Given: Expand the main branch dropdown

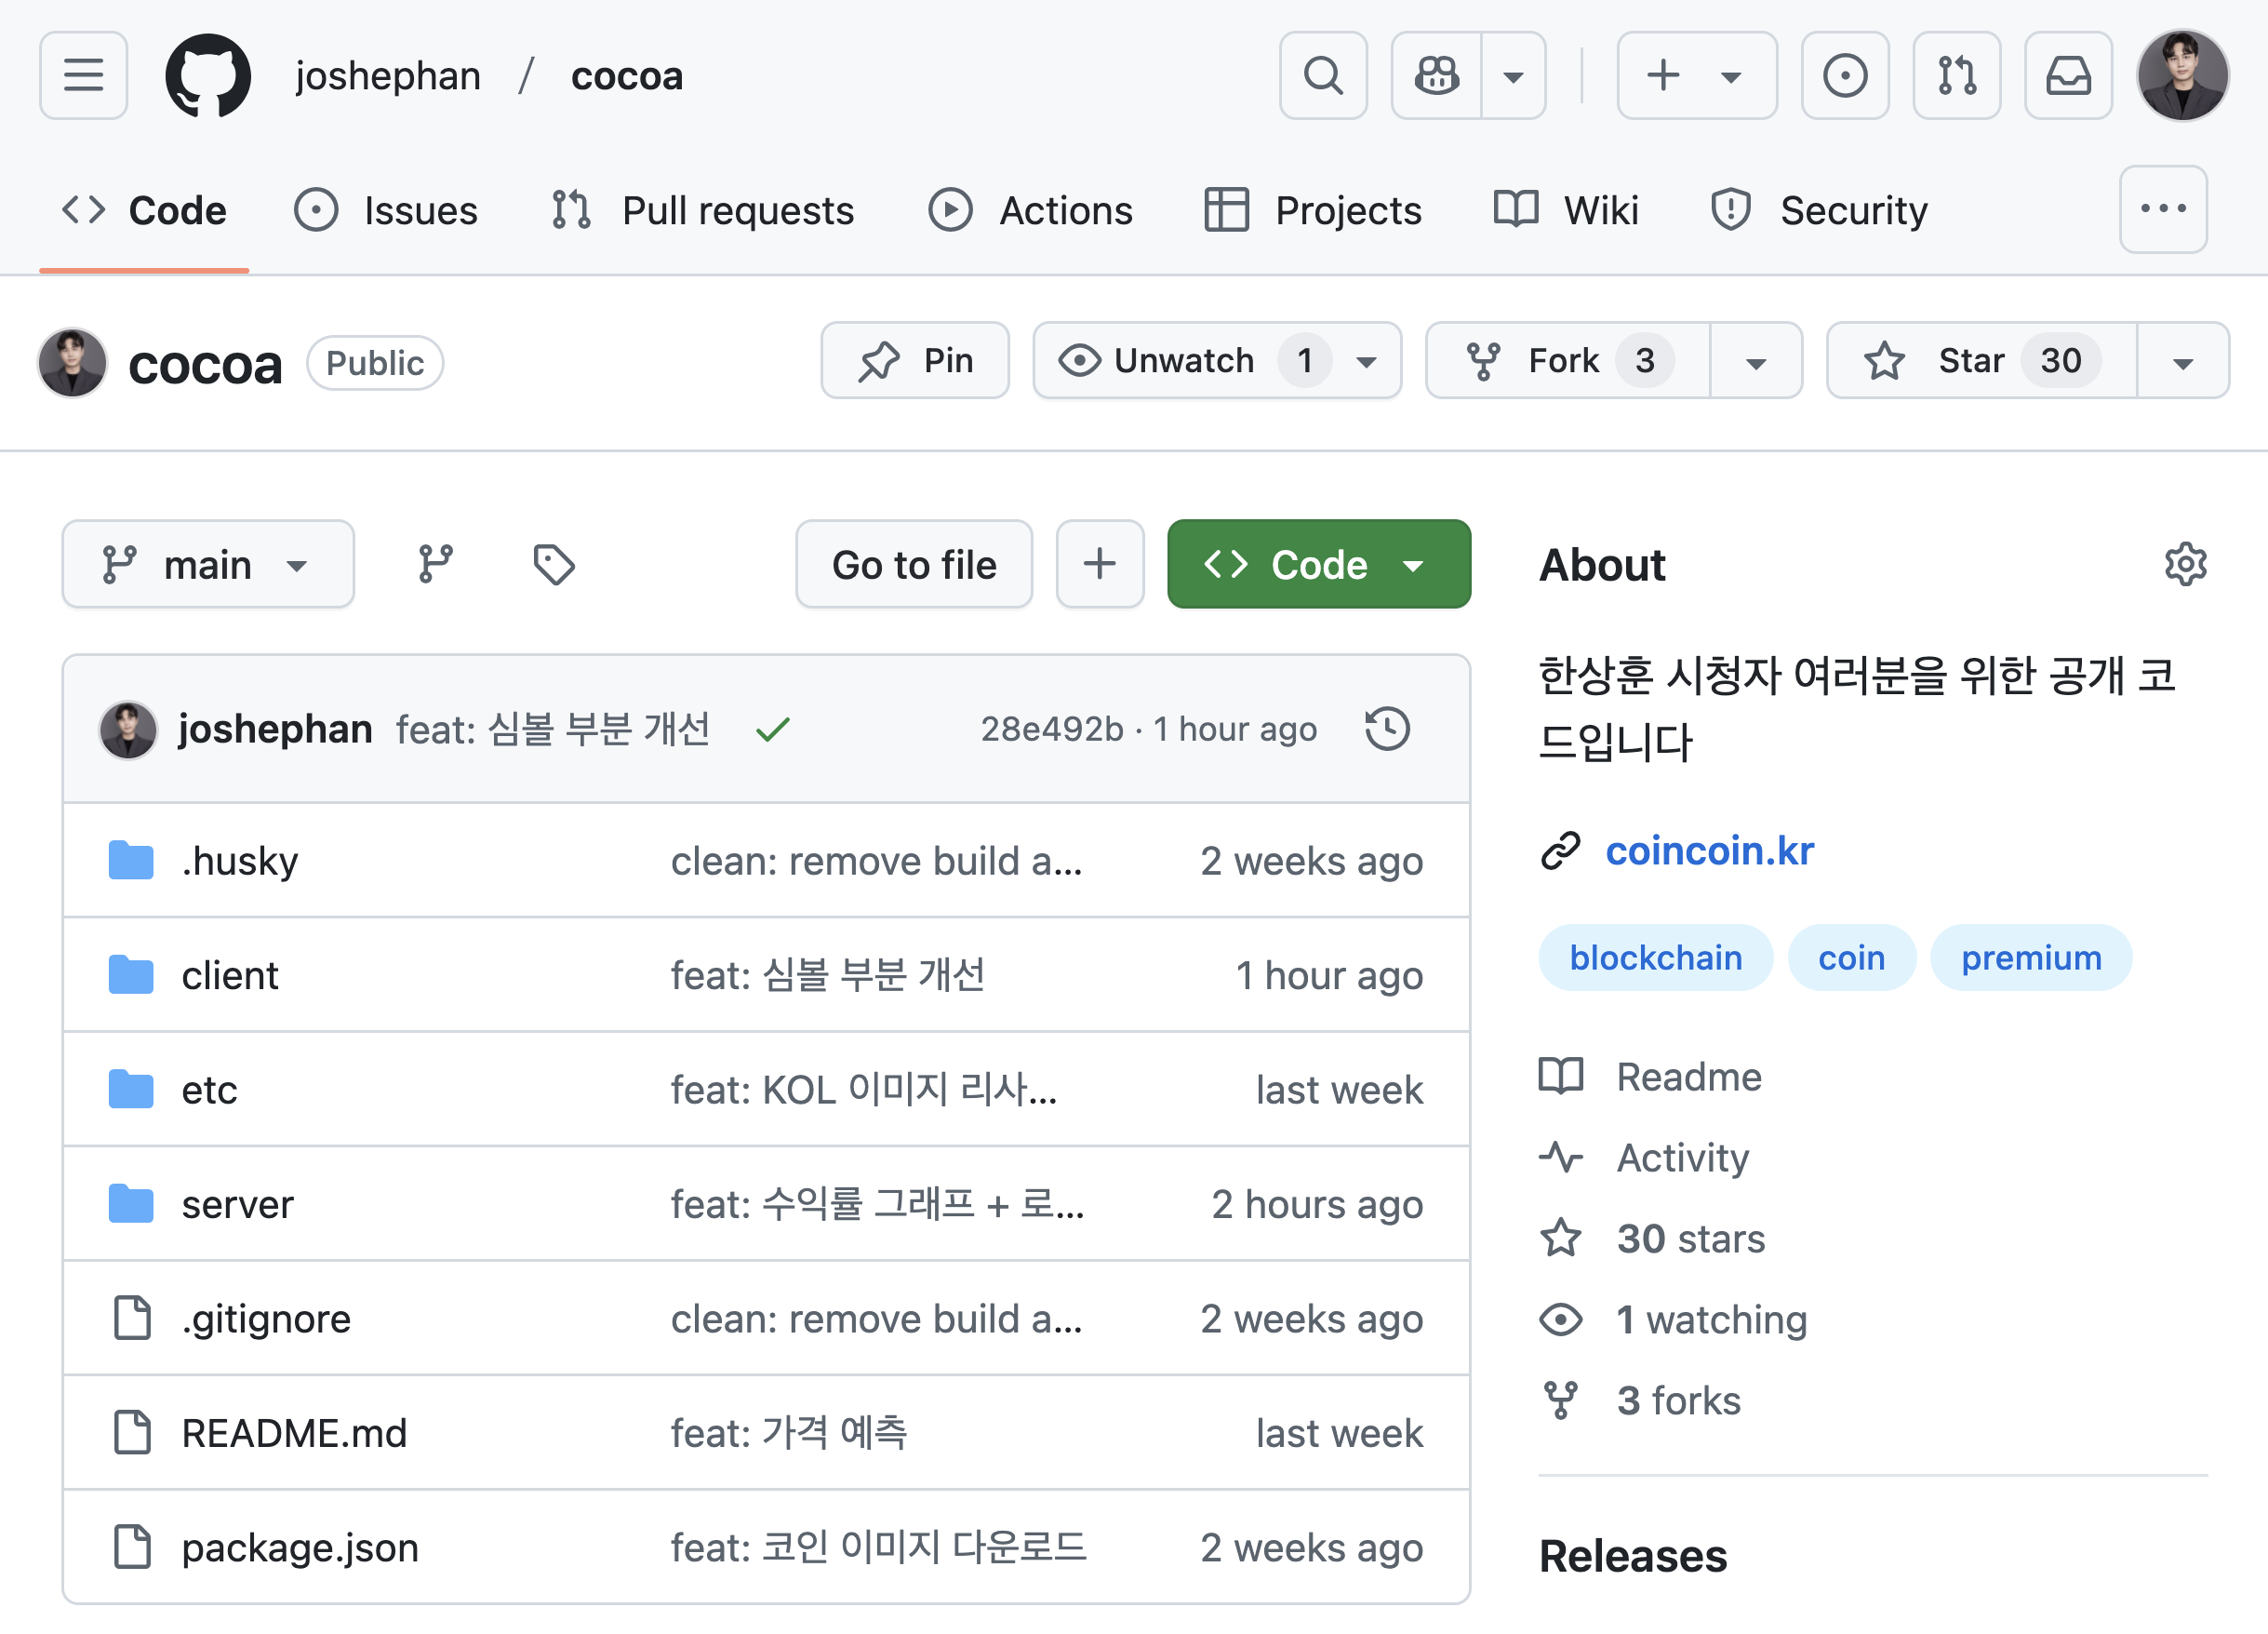Looking at the screenshot, I should 208,564.
